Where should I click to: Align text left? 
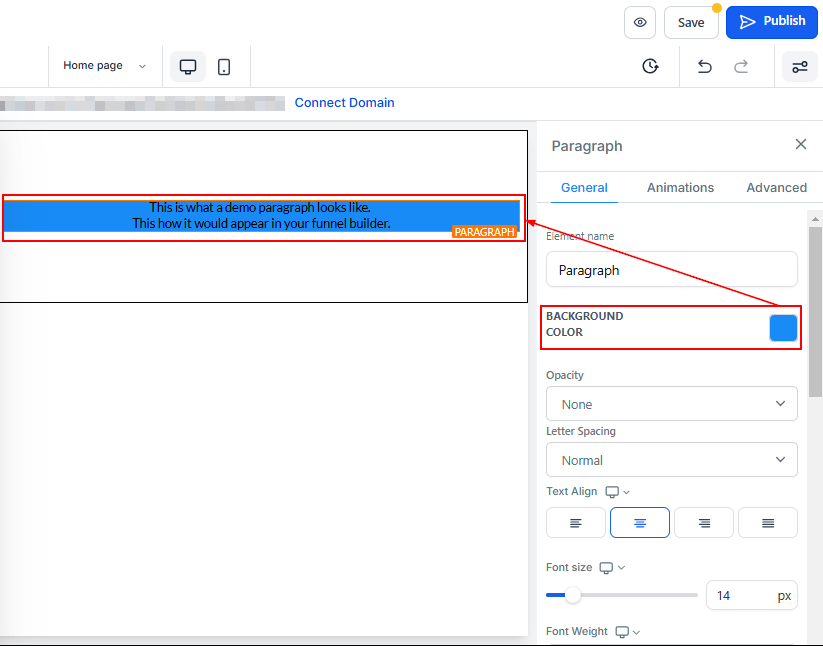coord(576,522)
